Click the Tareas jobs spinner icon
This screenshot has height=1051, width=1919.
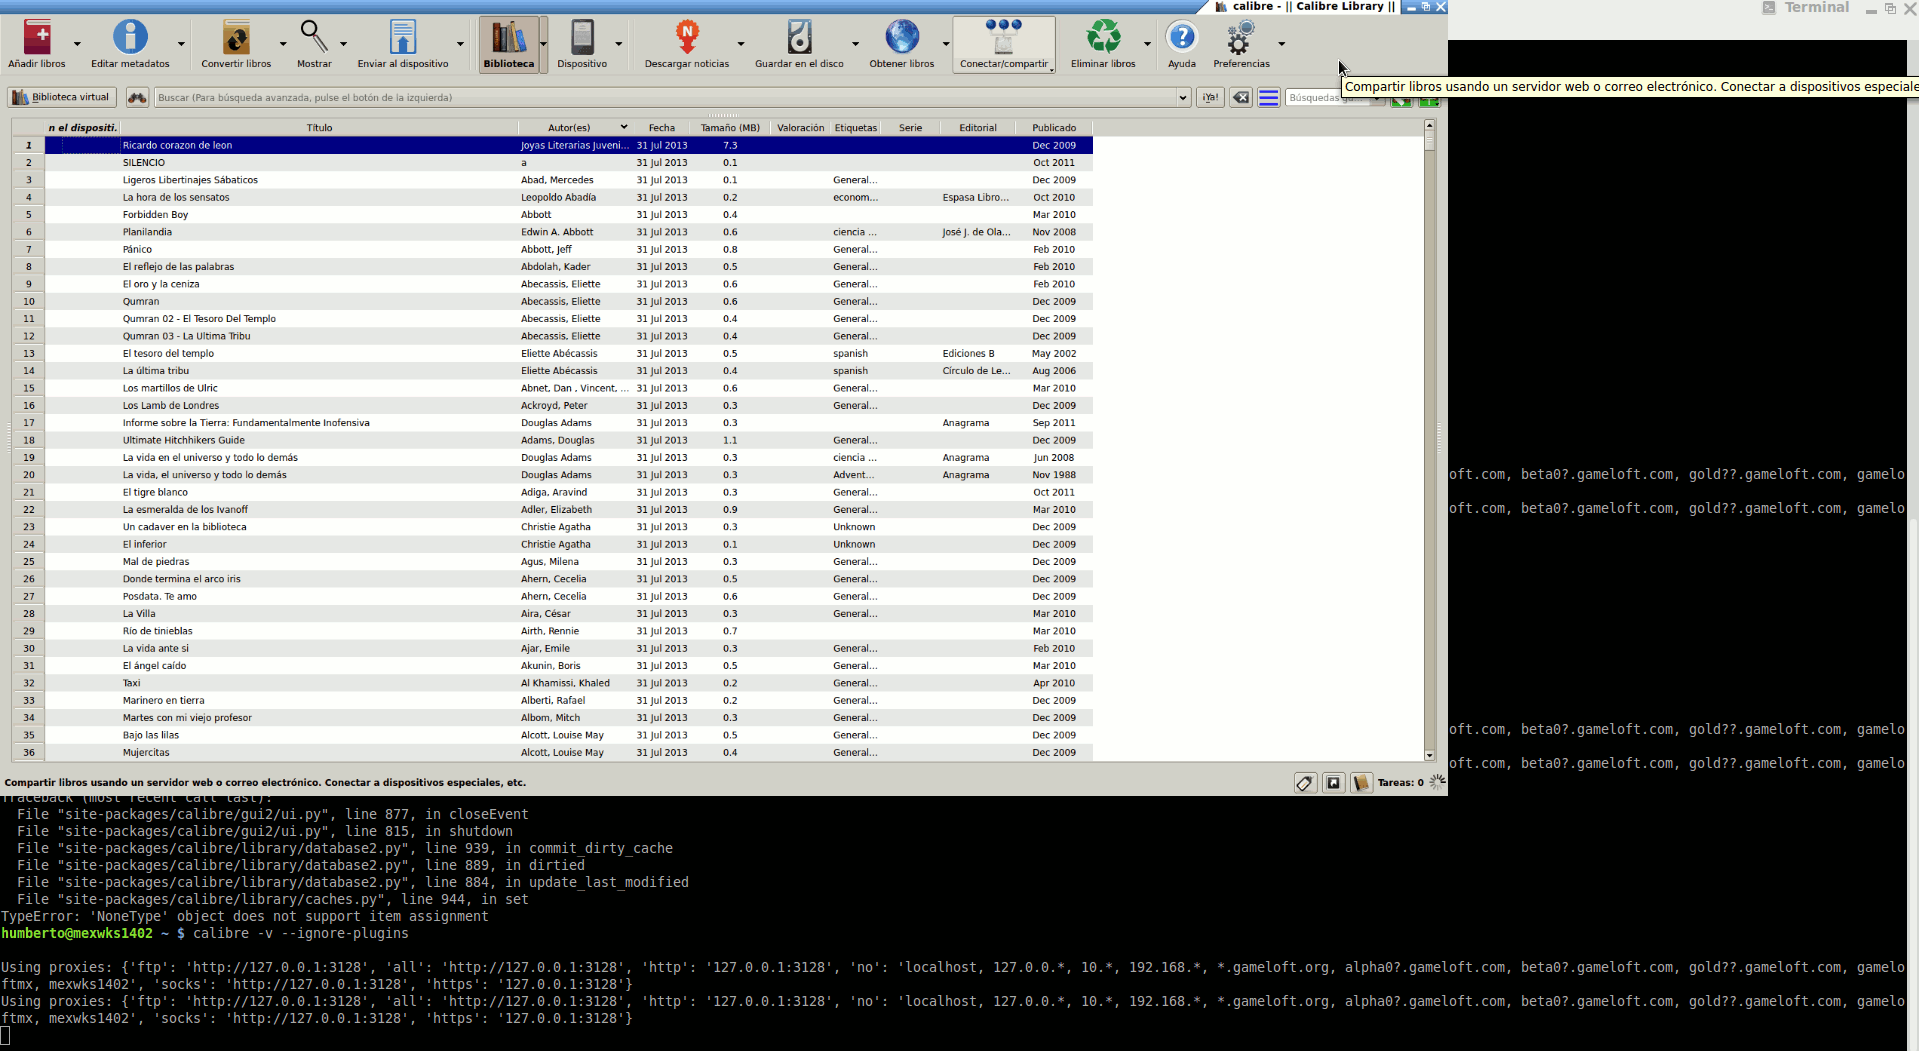click(1437, 782)
